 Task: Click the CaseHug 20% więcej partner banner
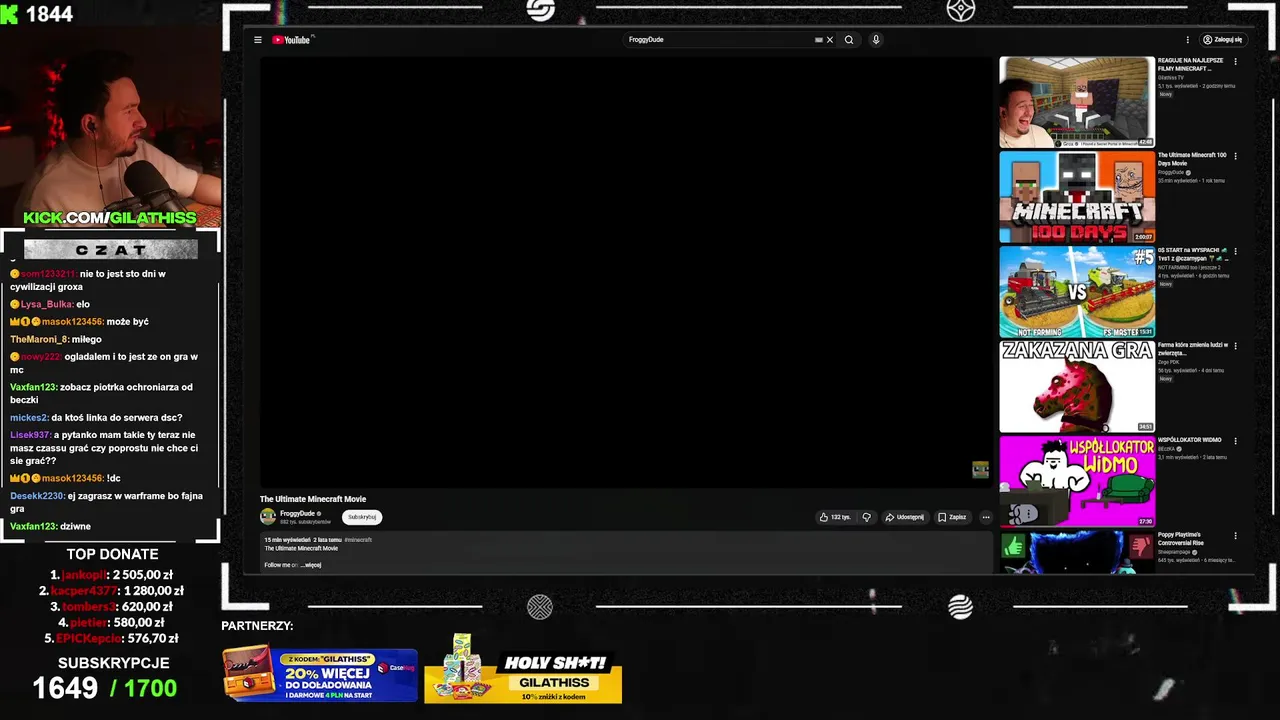(x=320, y=675)
